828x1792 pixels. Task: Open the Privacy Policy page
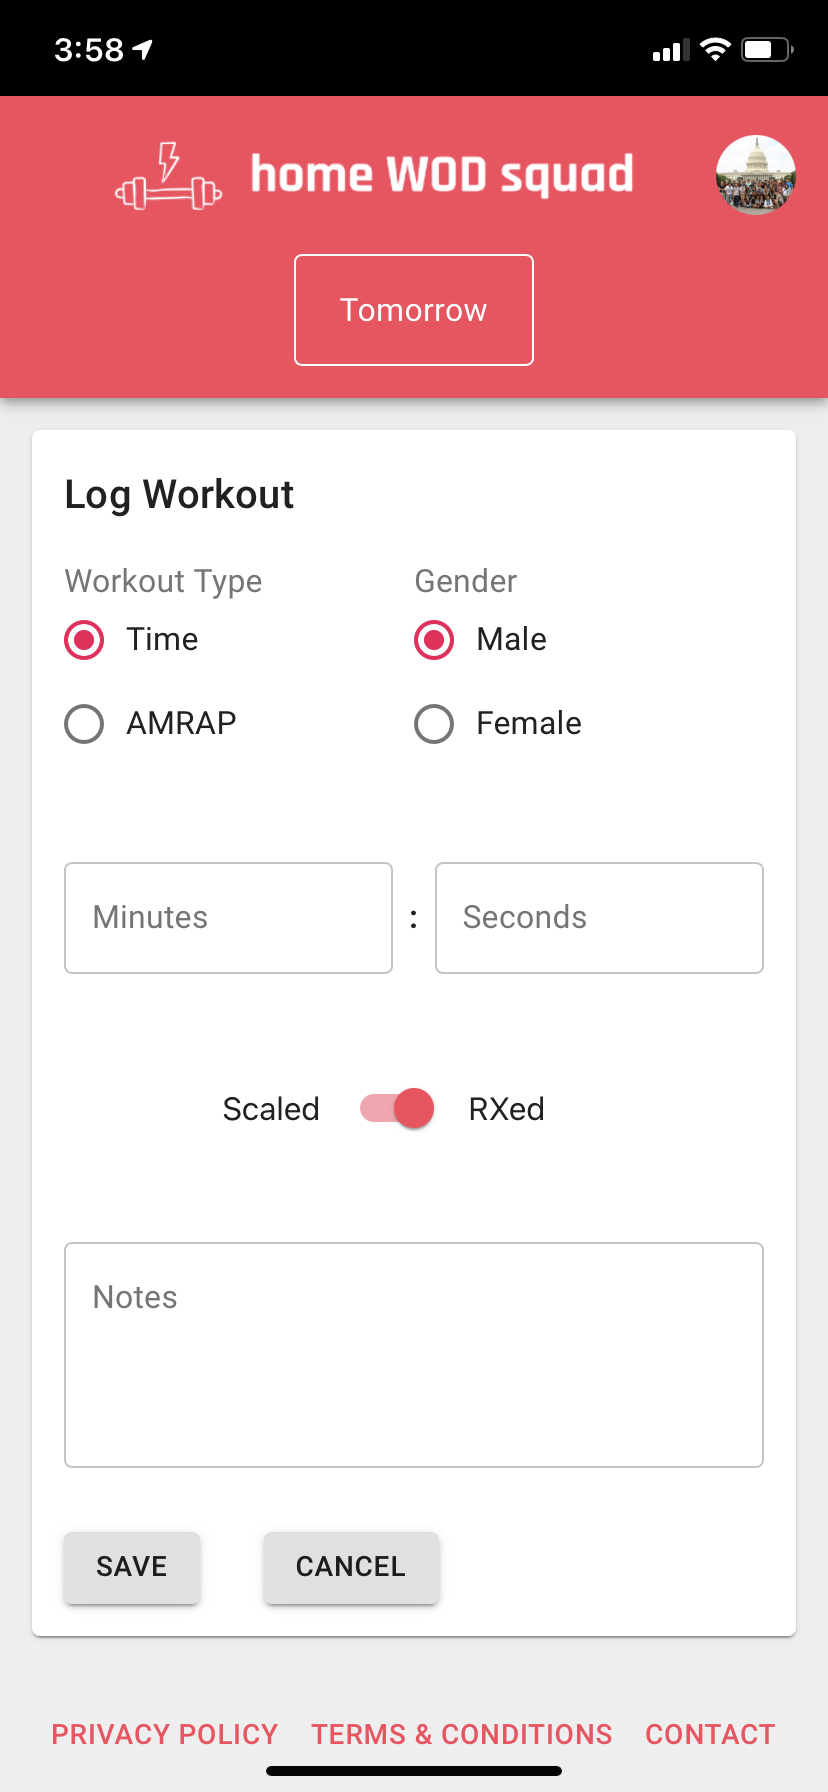(x=165, y=1734)
